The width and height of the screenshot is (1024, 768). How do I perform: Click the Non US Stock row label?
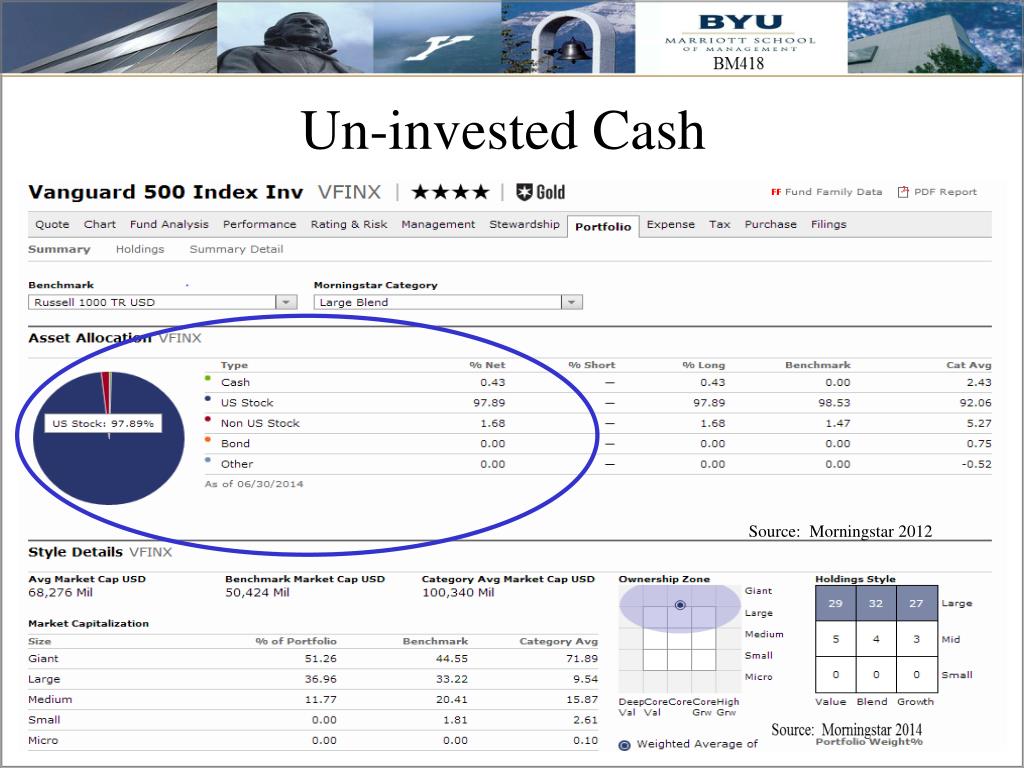[x=260, y=423]
